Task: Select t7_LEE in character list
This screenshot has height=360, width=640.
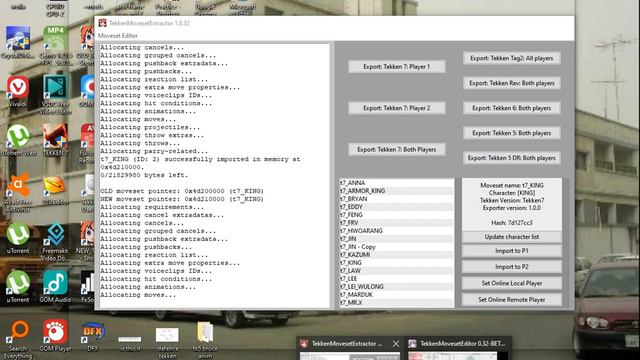Action: point(396,278)
